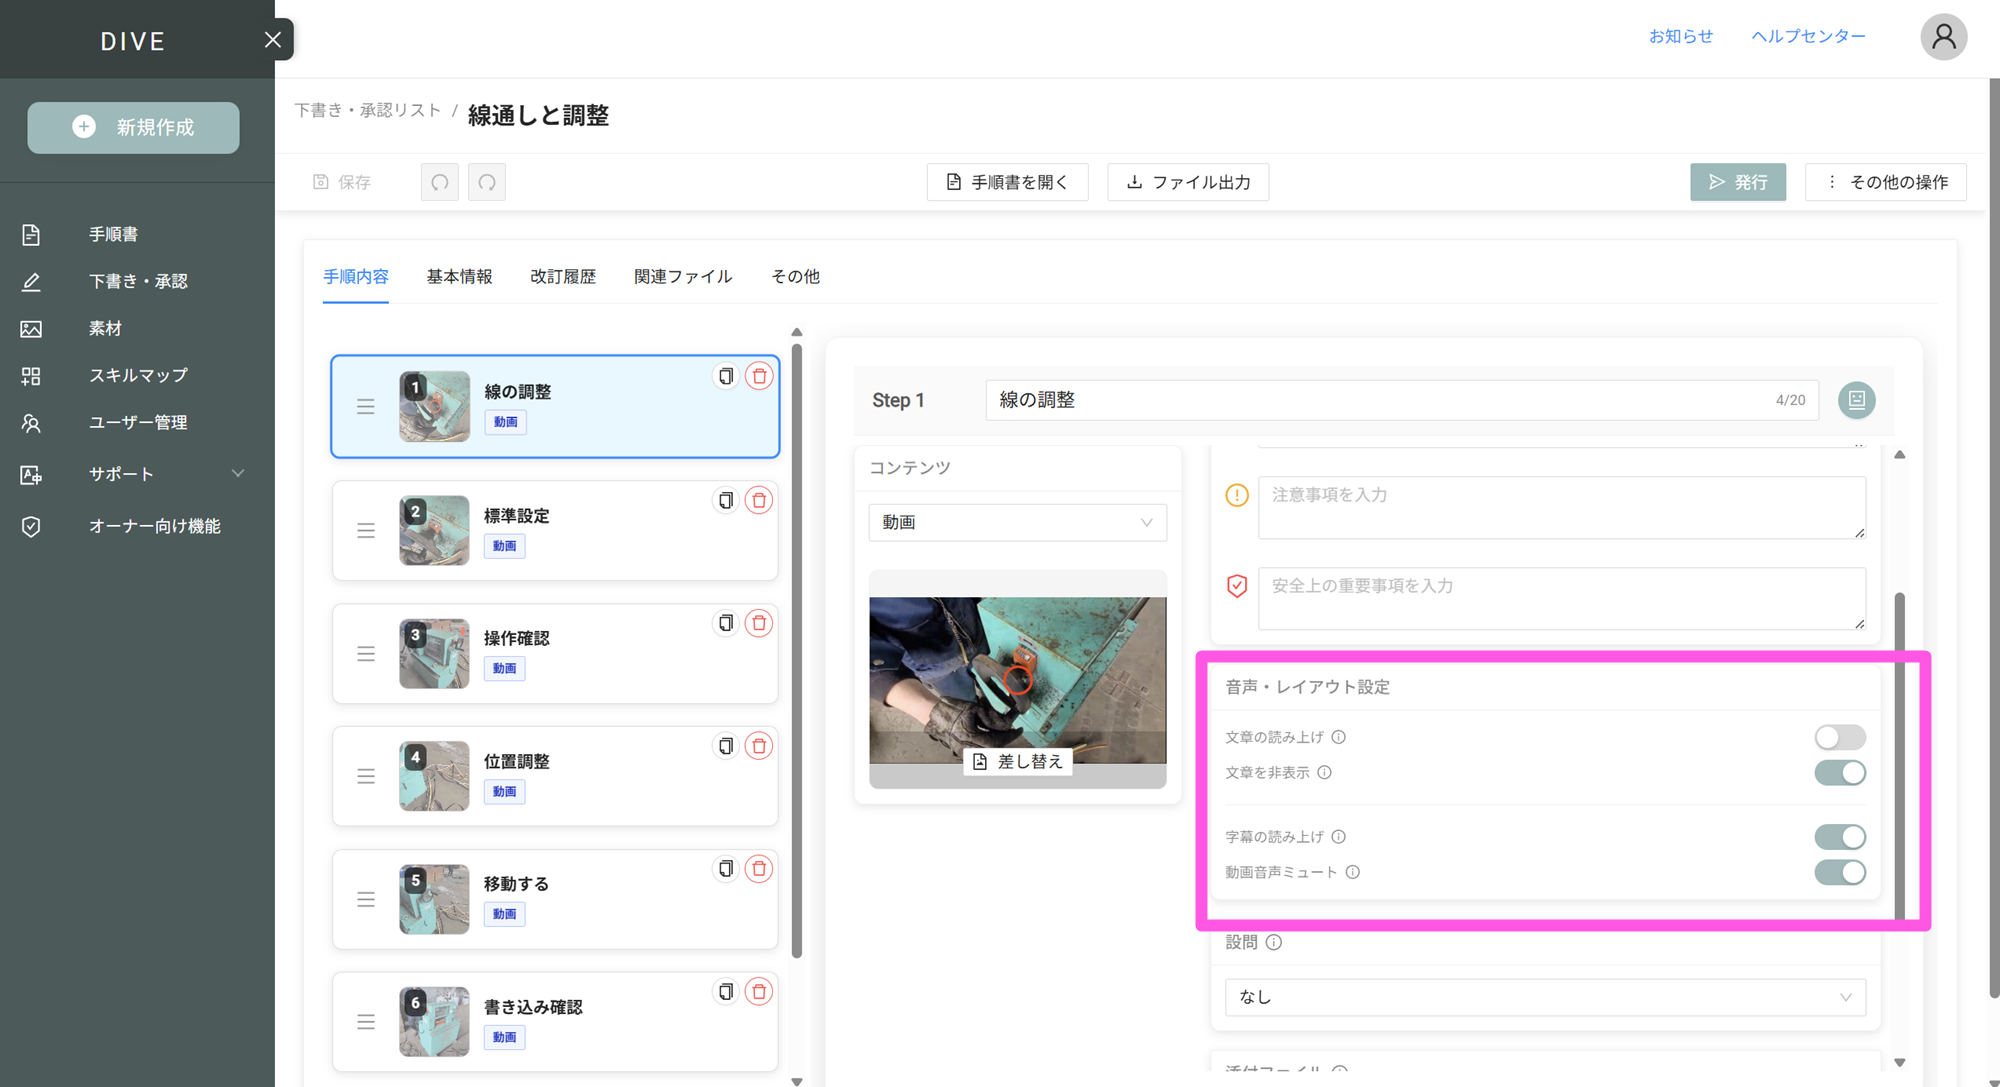The image size is (2000, 1087).
Task: Click the round template icon beside step title
Action: click(1856, 400)
